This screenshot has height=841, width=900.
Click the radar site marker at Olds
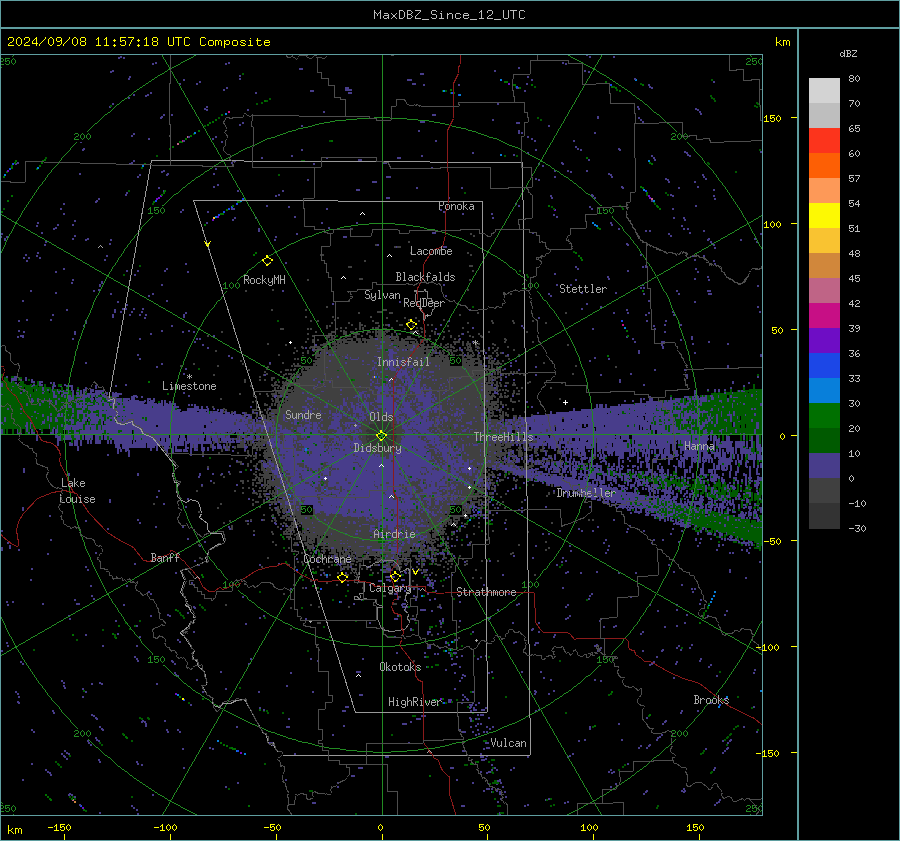click(381, 436)
